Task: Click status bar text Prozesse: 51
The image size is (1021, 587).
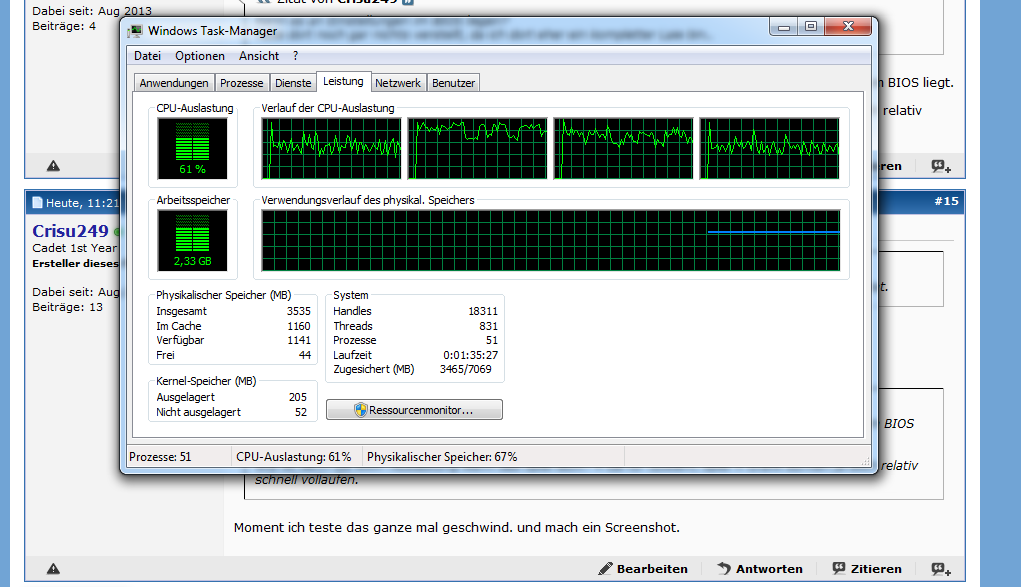Action: click(160, 457)
